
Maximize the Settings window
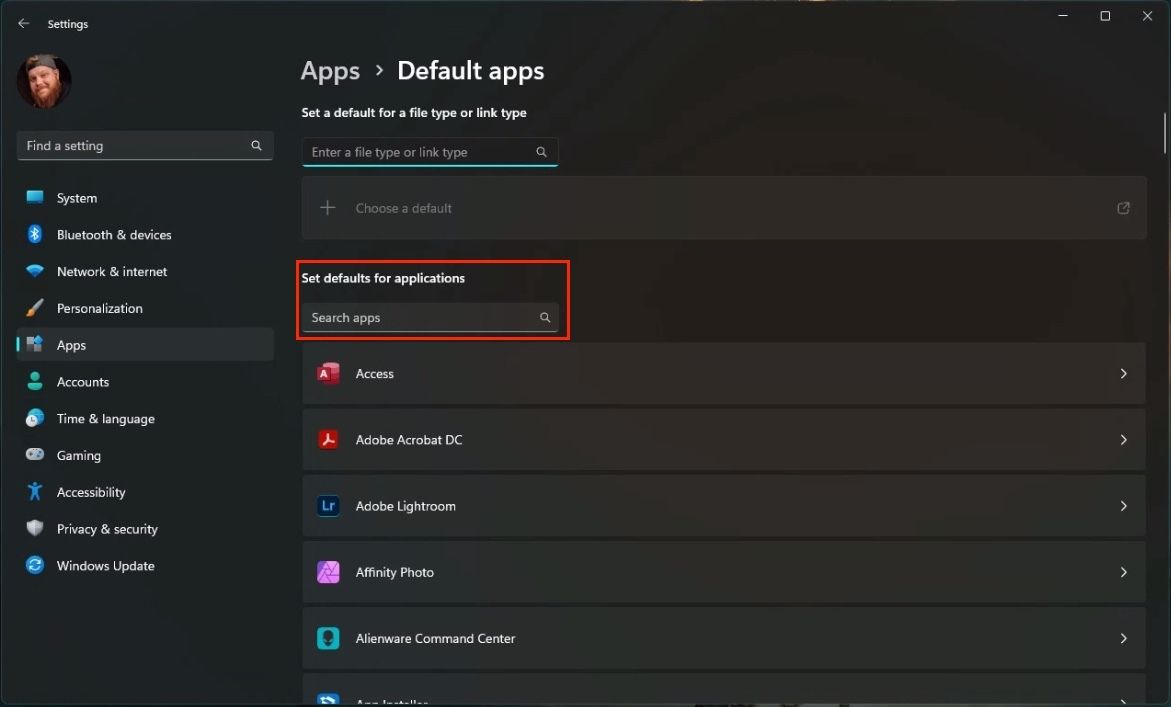1105,16
